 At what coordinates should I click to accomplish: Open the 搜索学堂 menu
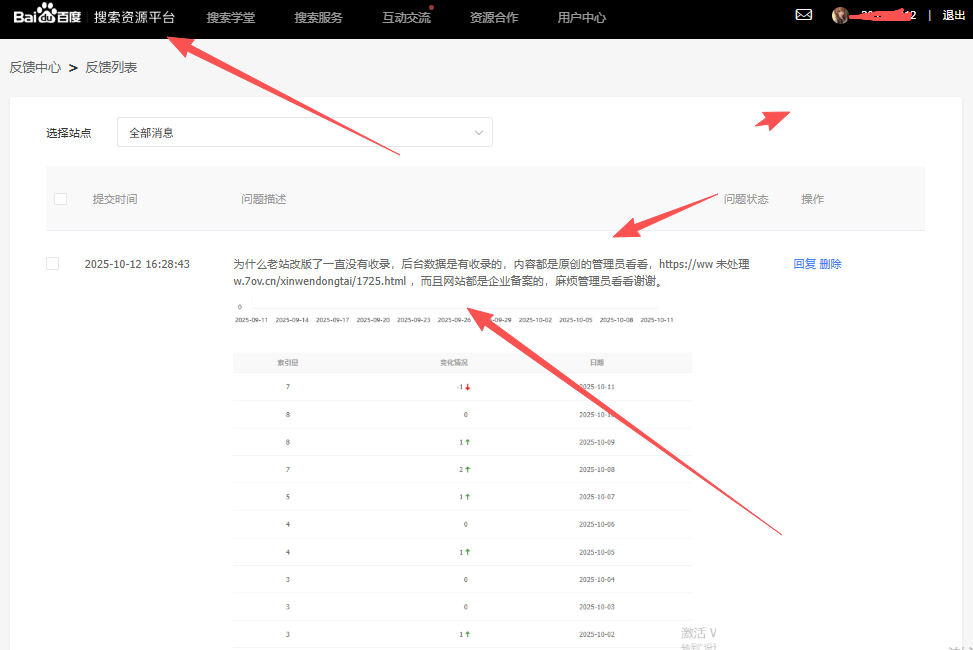[x=231, y=17]
